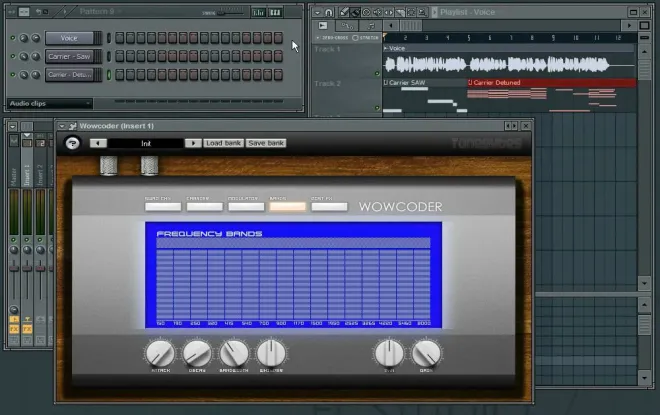Click the play clip icon below Playlist toolbar
Screen dimensions: 660x415
(323, 26)
